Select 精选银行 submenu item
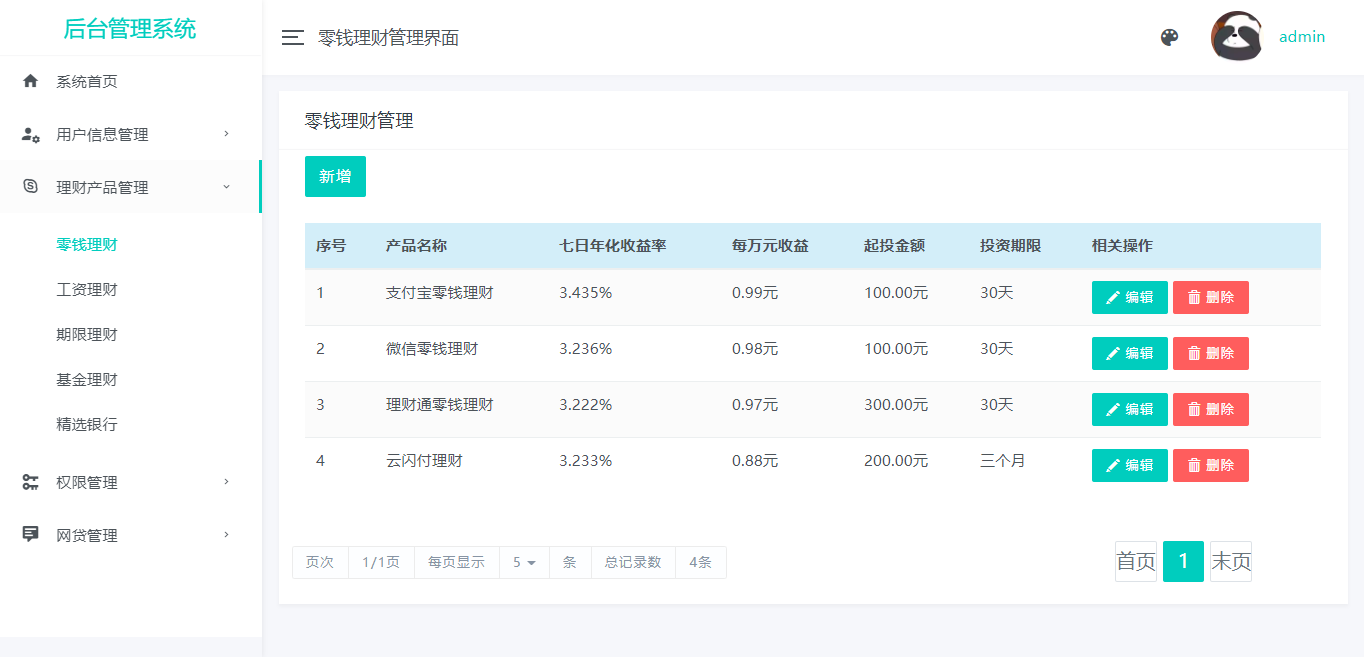This screenshot has height=657, width=1364. click(x=87, y=424)
